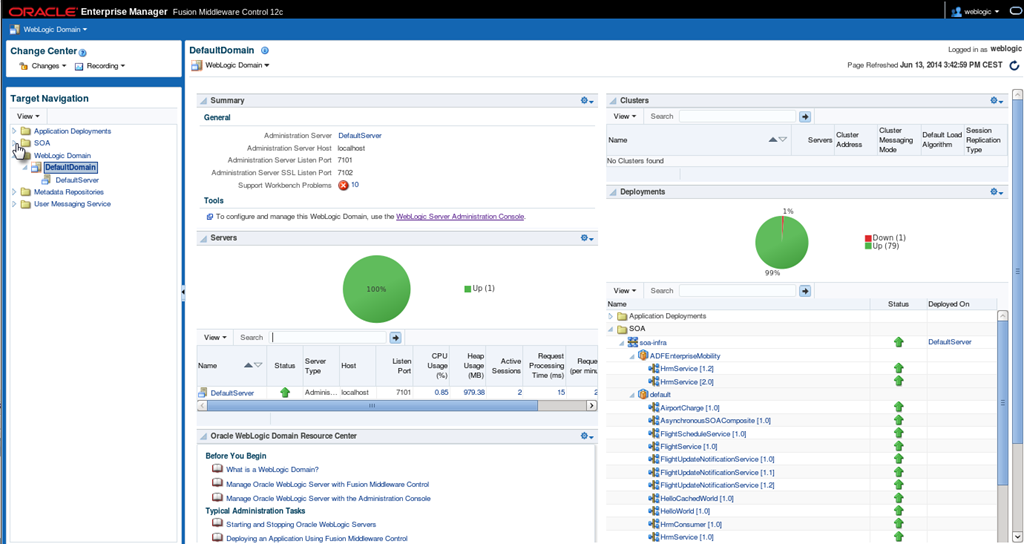Image resolution: width=1024 pixels, height=544 pixels.
Task: Open the HelloWorld [1.0] composite link
Action: (685, 511)
